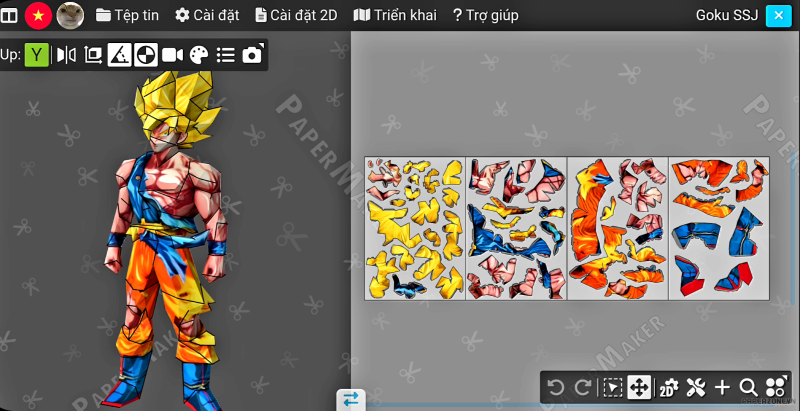Expand the four-circles options menu
The image size is (800, 411).
tap(776, 387)
